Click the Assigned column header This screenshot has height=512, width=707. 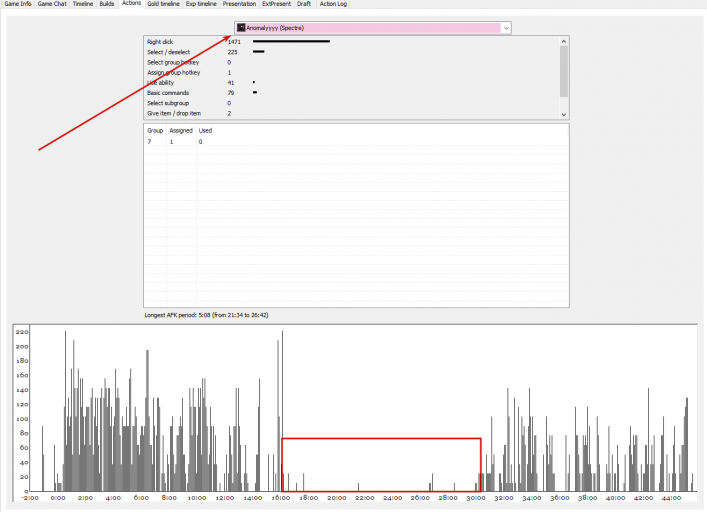(x=181, y=130)
